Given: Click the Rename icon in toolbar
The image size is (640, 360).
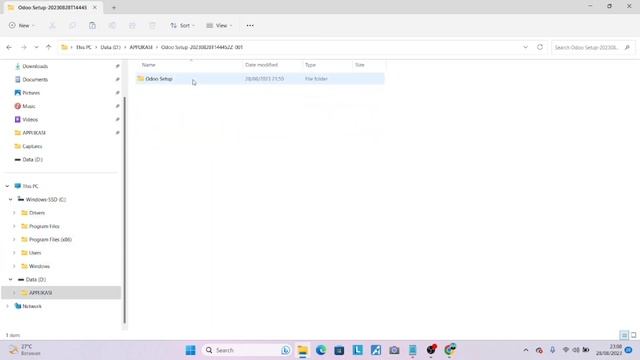Looking at the screenshot, I should 112,25.
